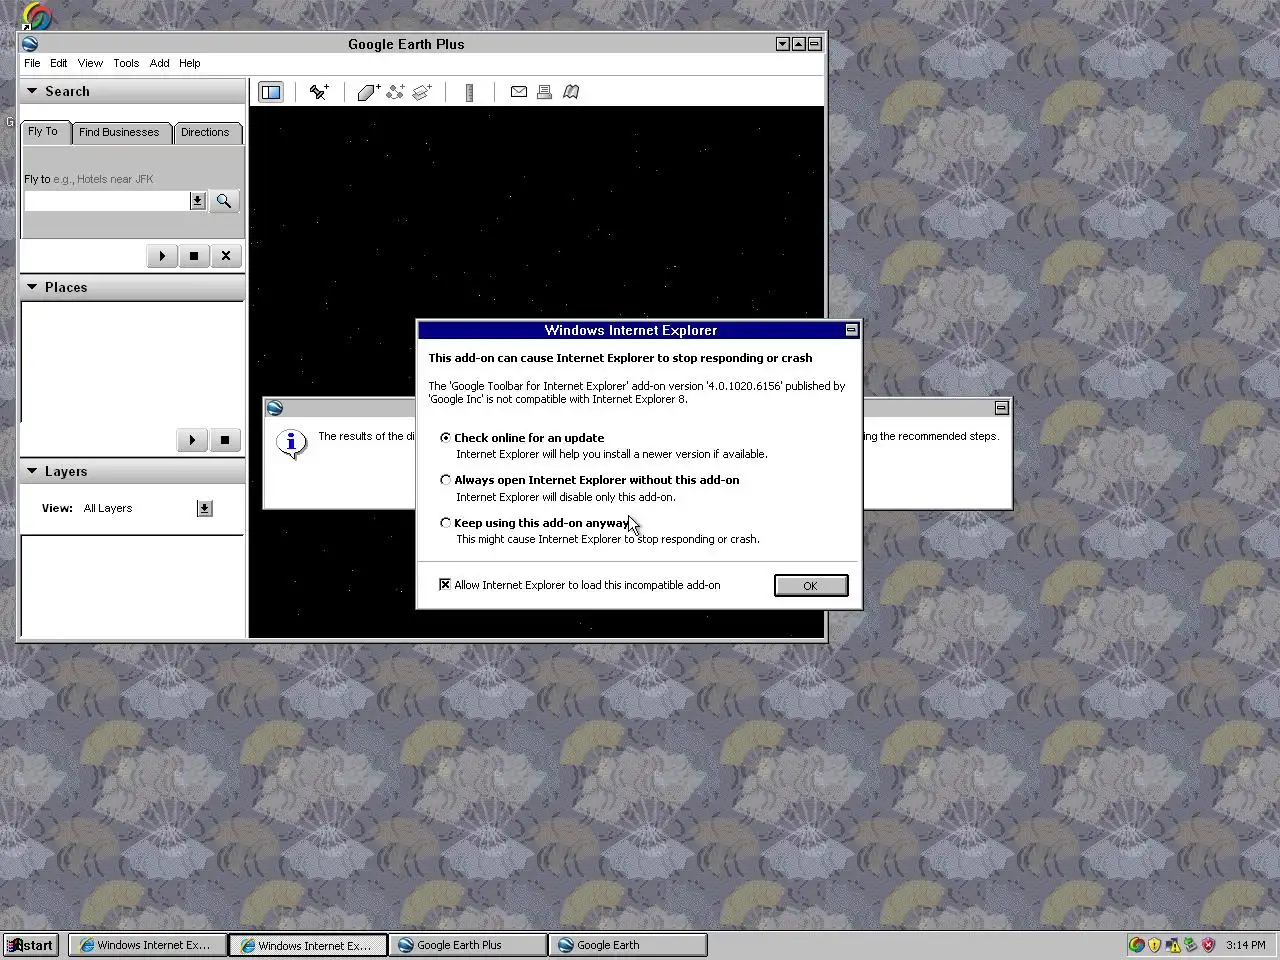Image resolution: width=1280 pixels, height=960 pixels.
Task: Click the Internet Explorer dialog title bar button
Action: pyautogui.click(x=852, y=330)
